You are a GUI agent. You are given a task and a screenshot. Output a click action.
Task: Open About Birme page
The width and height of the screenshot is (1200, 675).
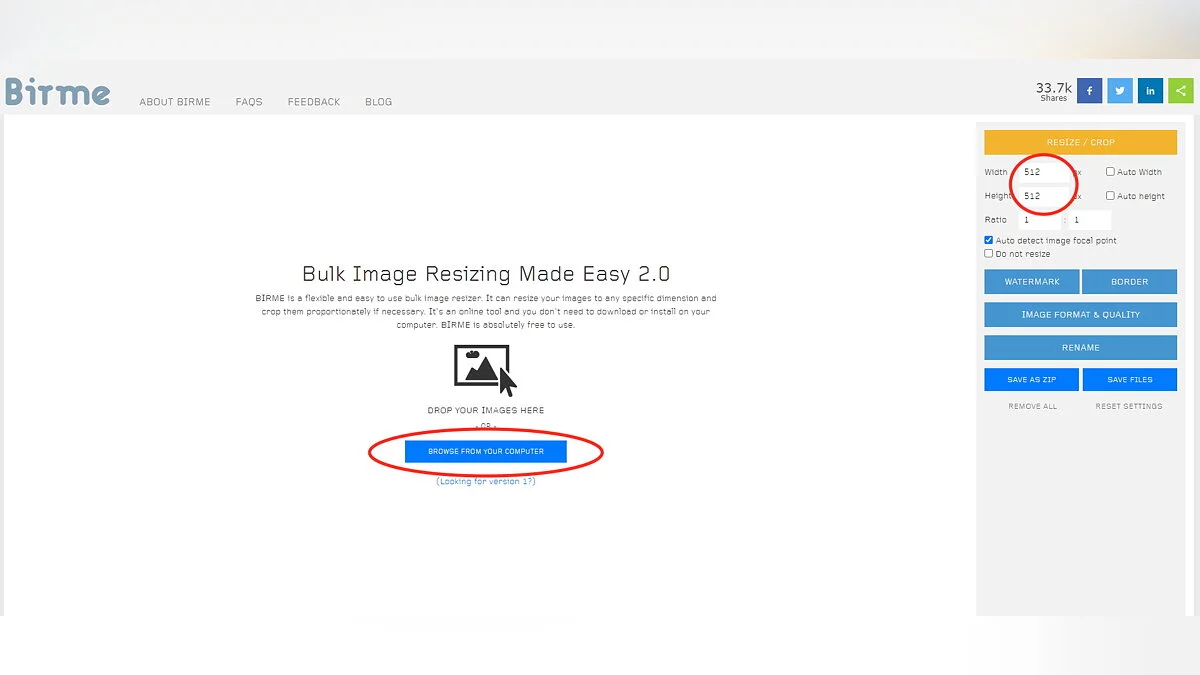[175, 102]
